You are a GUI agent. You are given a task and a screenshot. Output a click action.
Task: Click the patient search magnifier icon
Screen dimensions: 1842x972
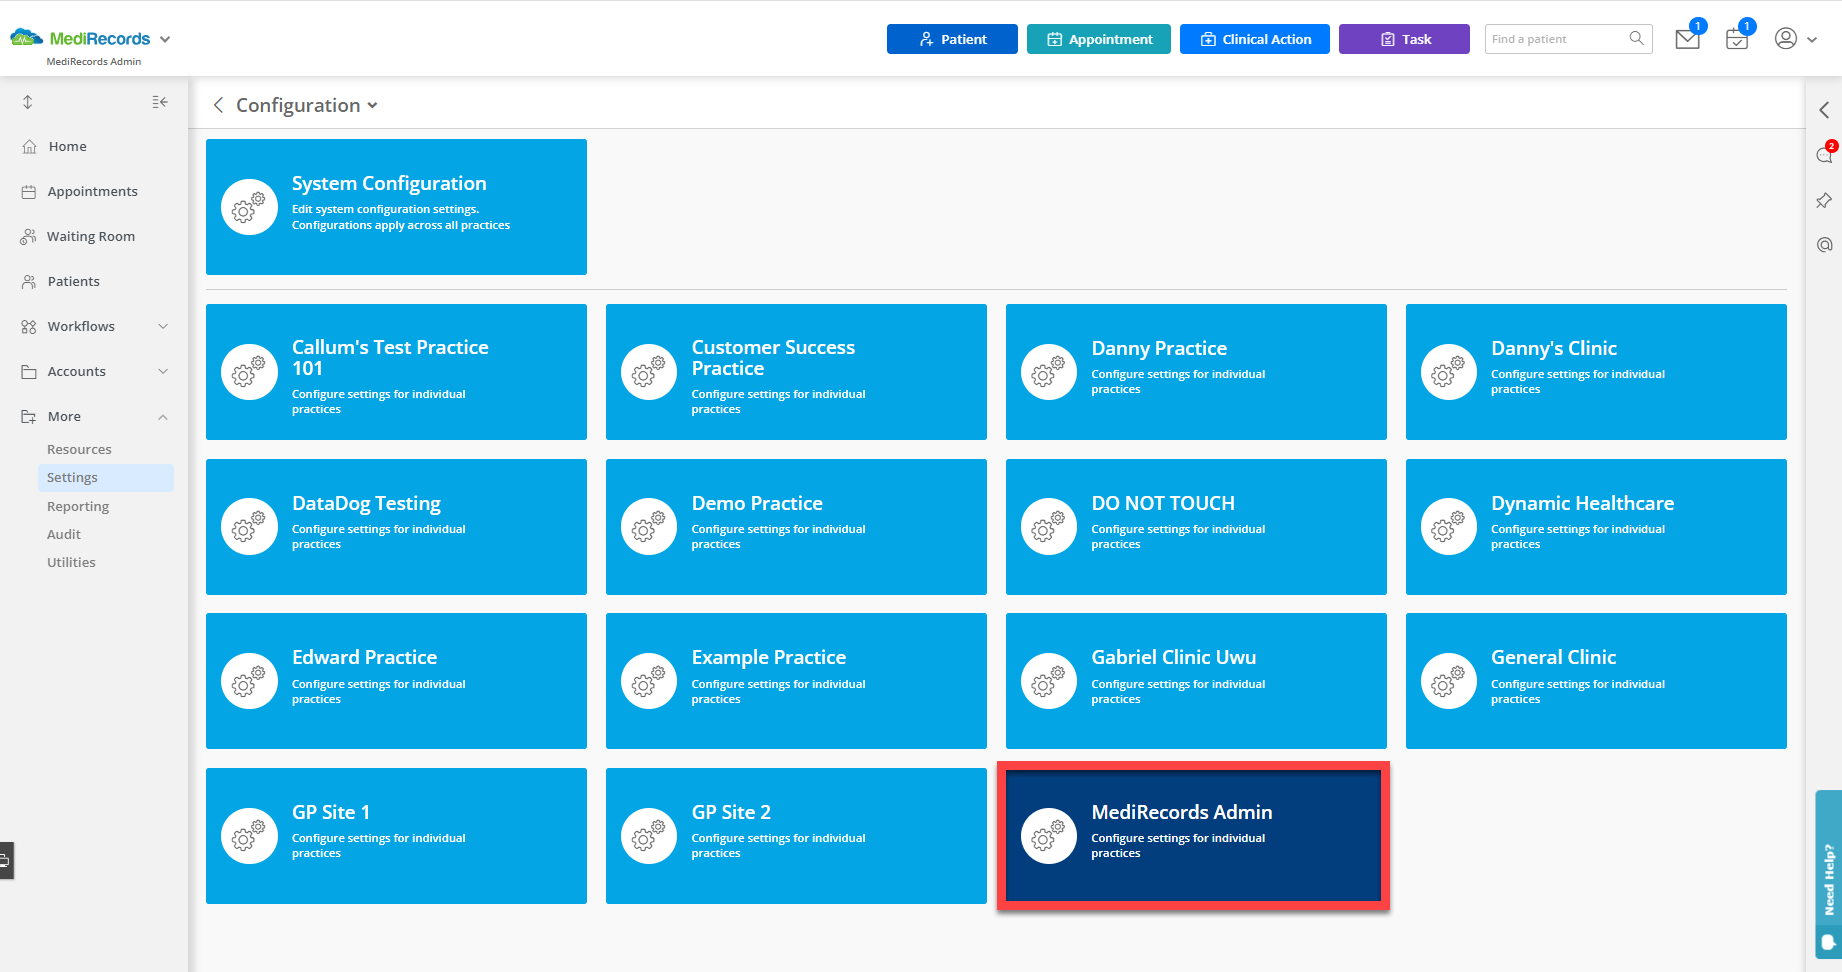pyautogui.click(x=1636, y=38)
